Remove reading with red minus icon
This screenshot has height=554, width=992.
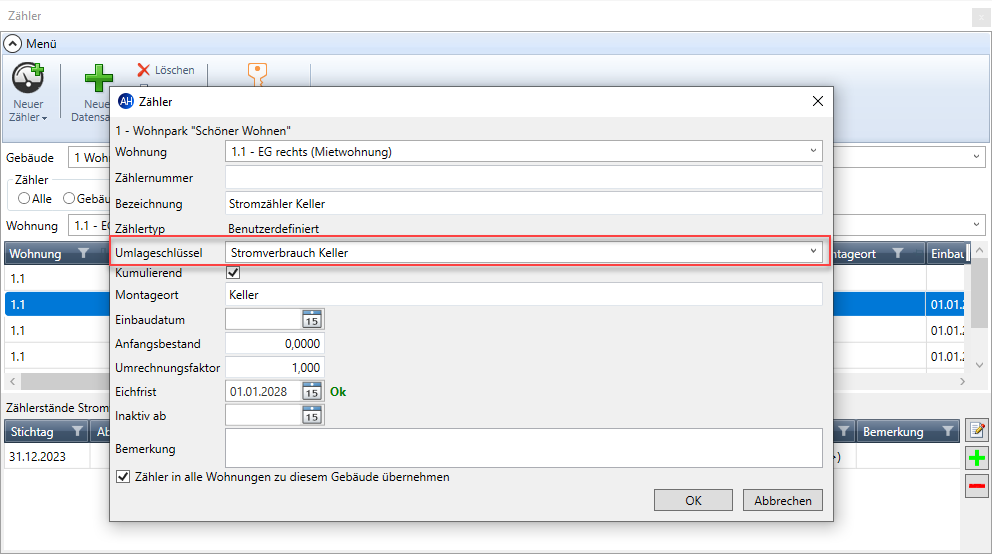[976, 486]
